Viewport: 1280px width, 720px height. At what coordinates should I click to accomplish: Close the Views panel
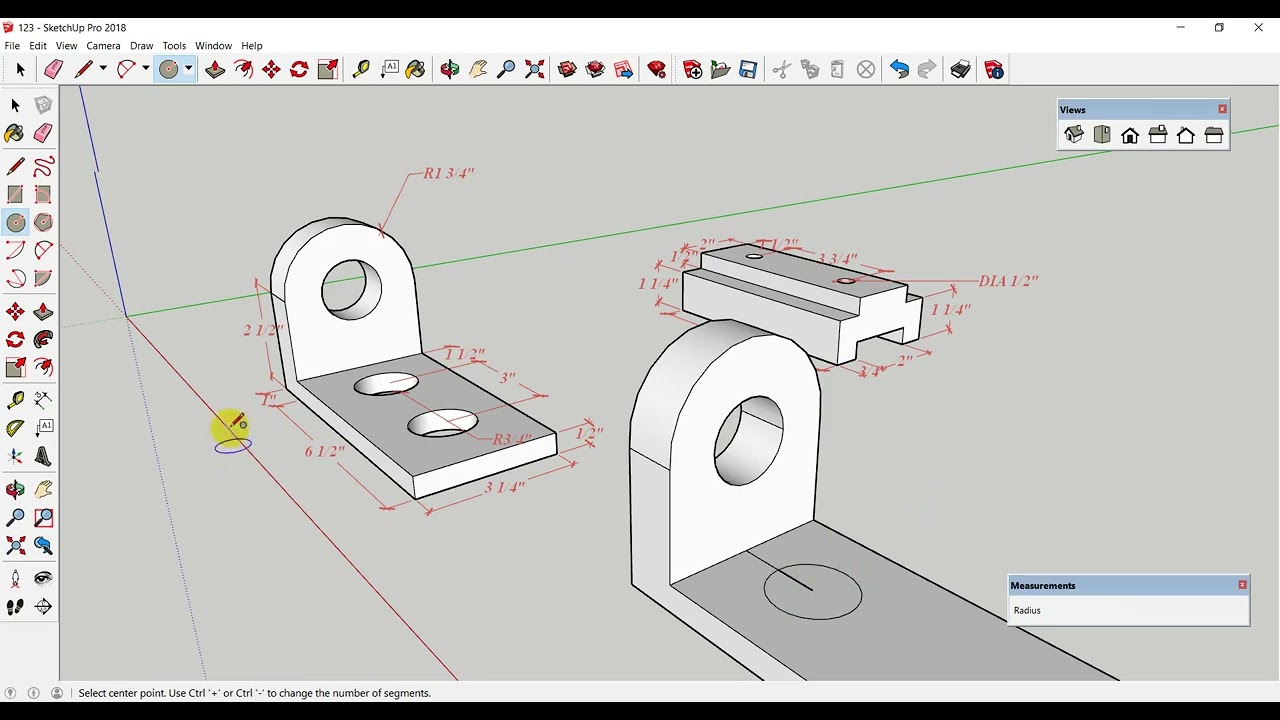[1222, 109]
